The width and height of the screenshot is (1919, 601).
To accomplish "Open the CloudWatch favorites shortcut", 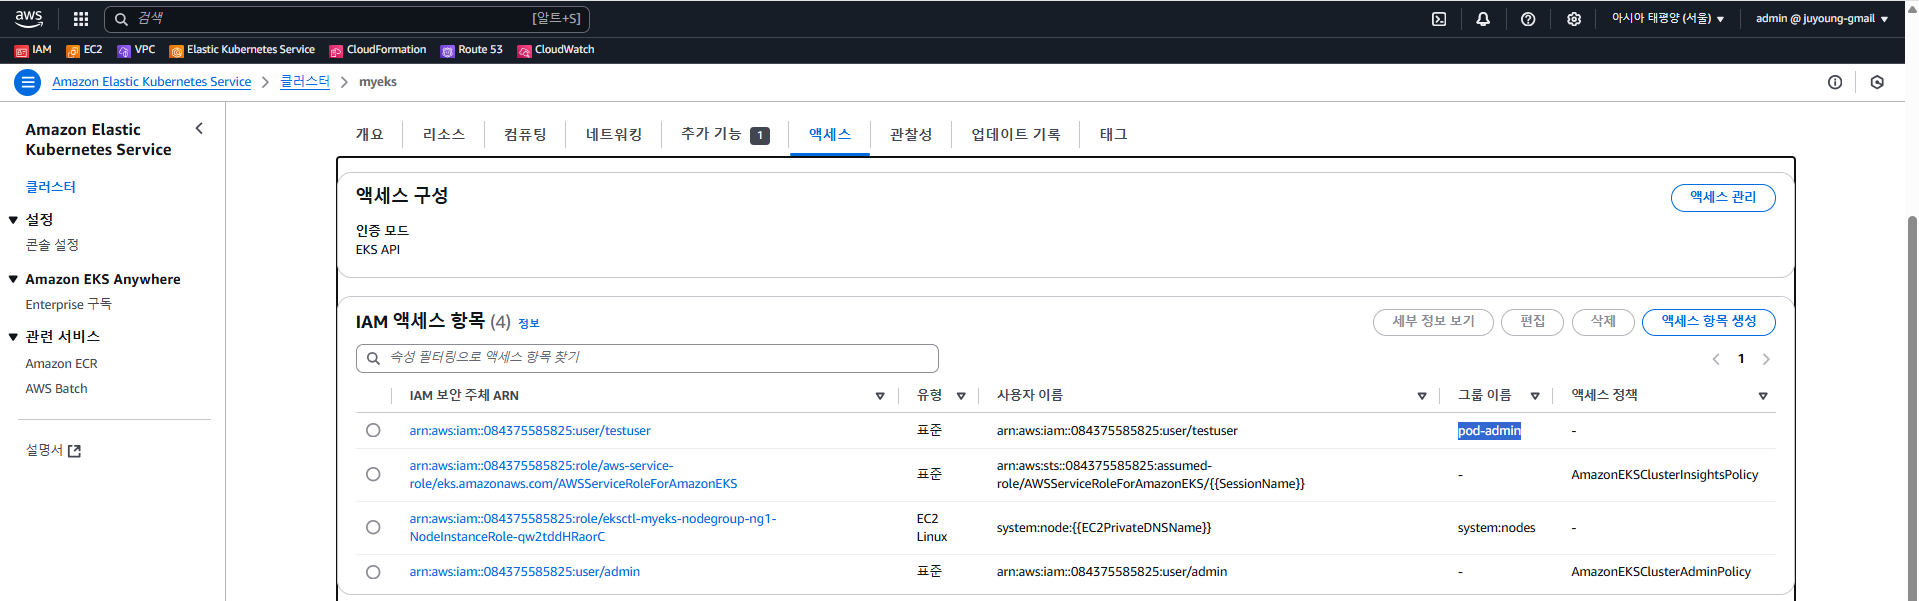I will [x=556, y=50].
